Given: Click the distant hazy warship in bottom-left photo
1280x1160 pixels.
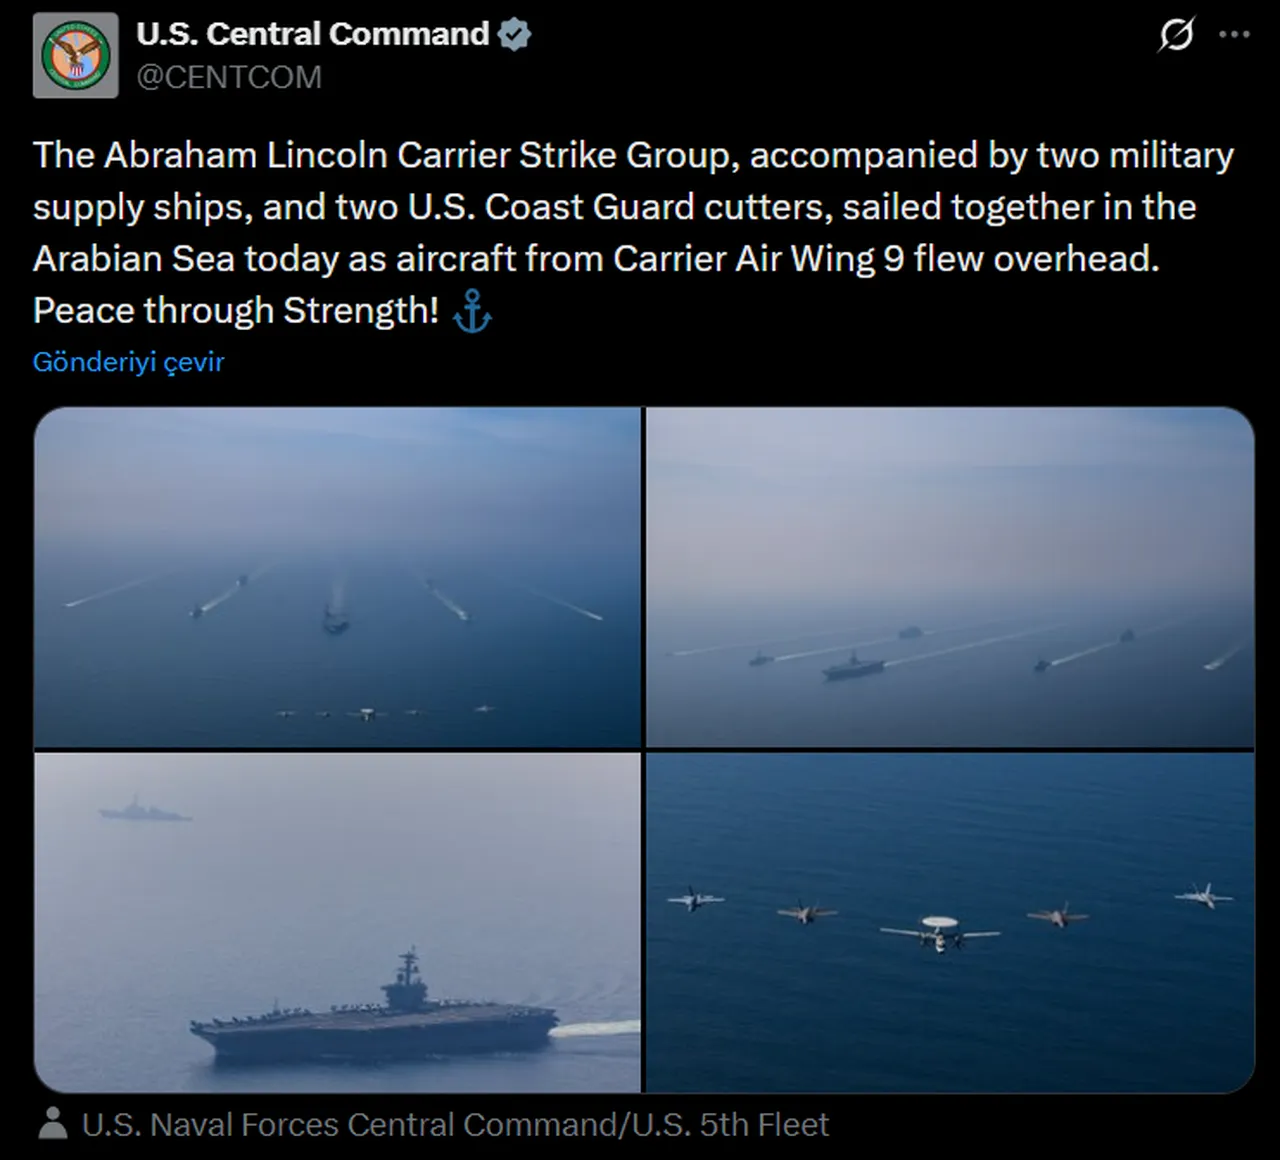Looking at the screenshot, I should (x=143, y=809).
